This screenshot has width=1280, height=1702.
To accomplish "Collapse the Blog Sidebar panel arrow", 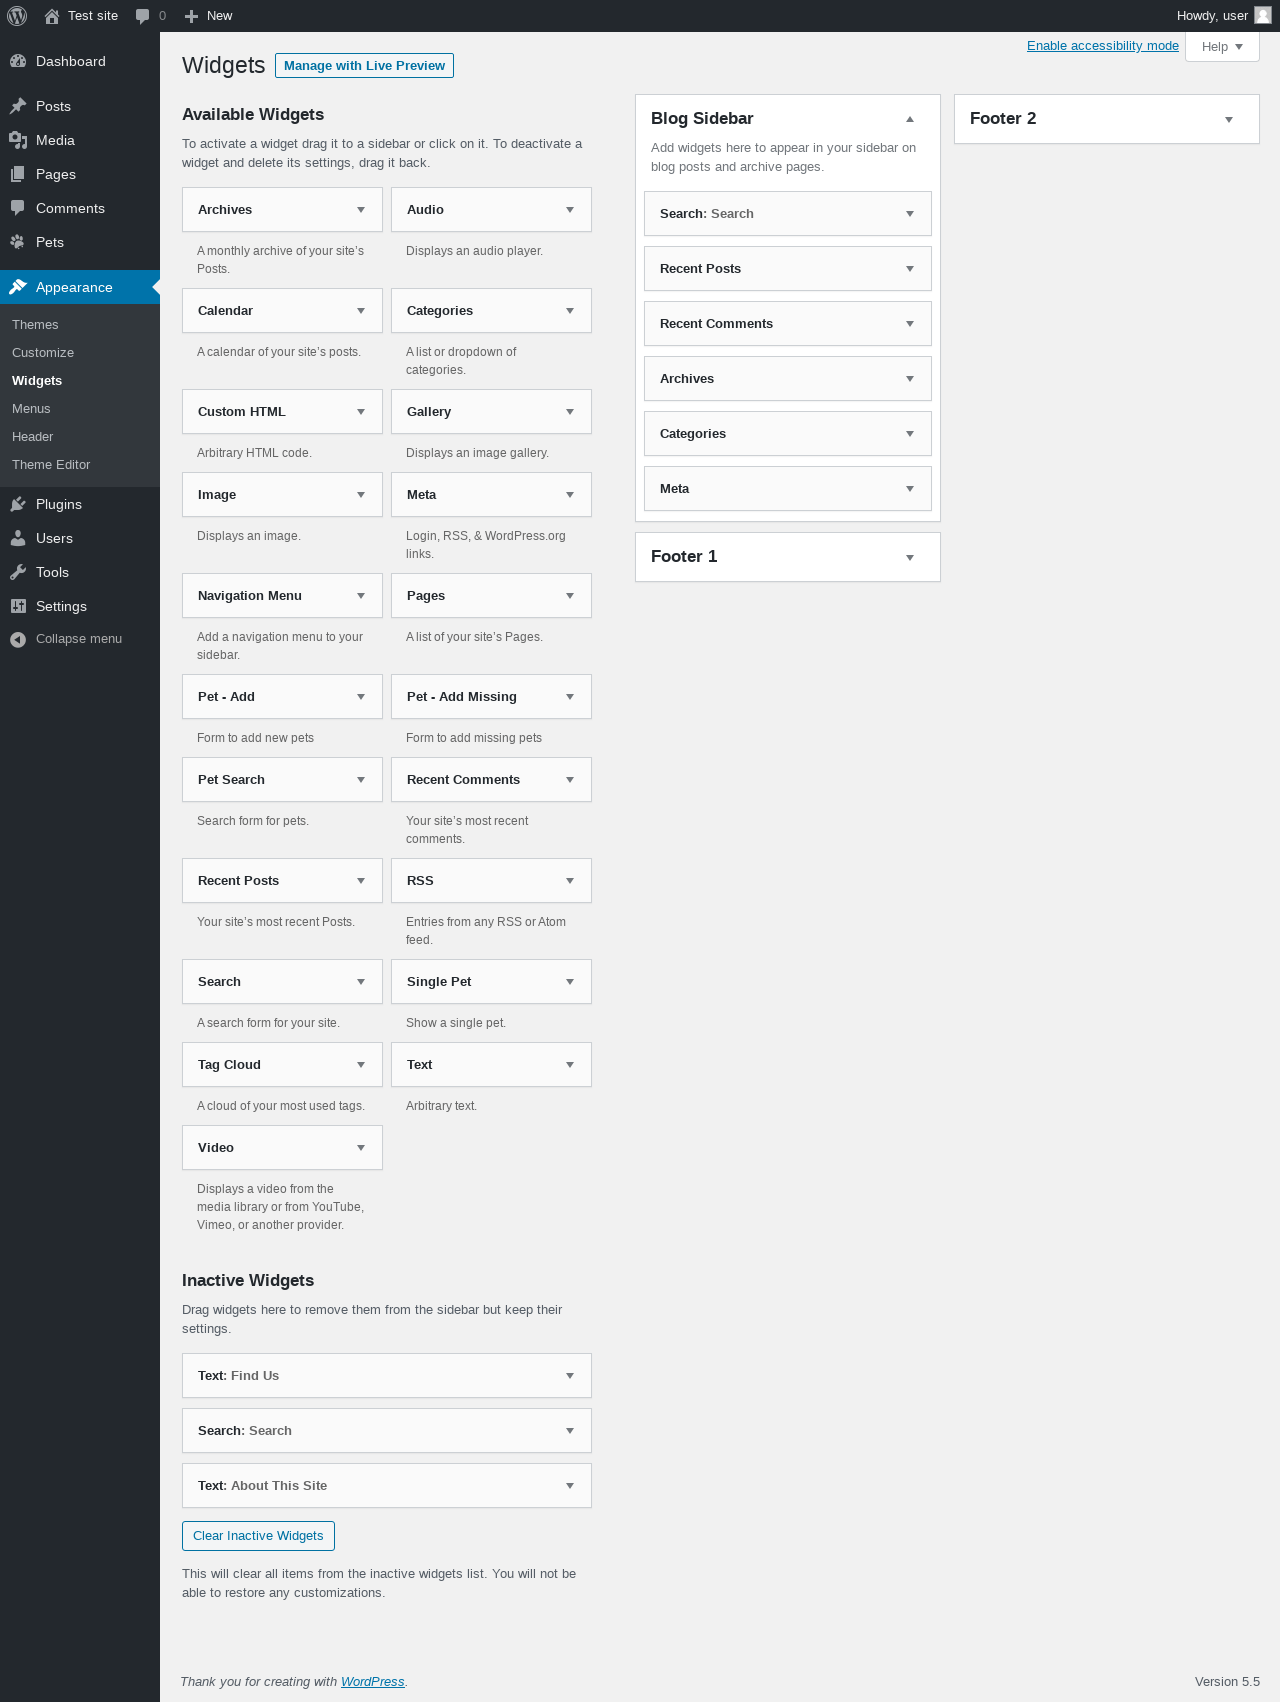I will tap(910, 119).
